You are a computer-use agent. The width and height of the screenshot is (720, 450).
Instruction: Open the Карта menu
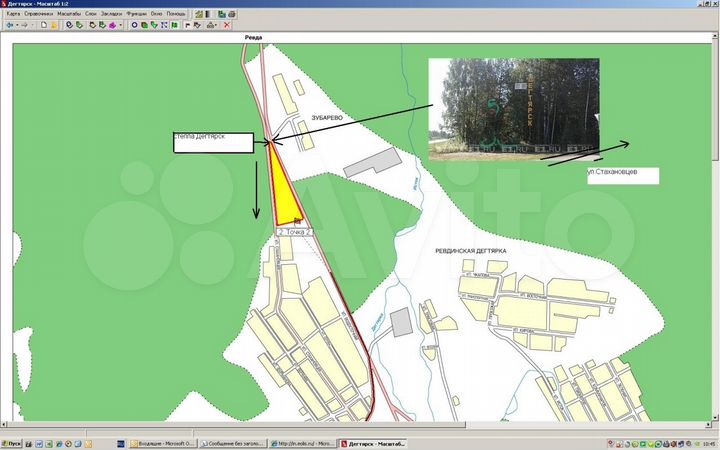click(14, 14)
